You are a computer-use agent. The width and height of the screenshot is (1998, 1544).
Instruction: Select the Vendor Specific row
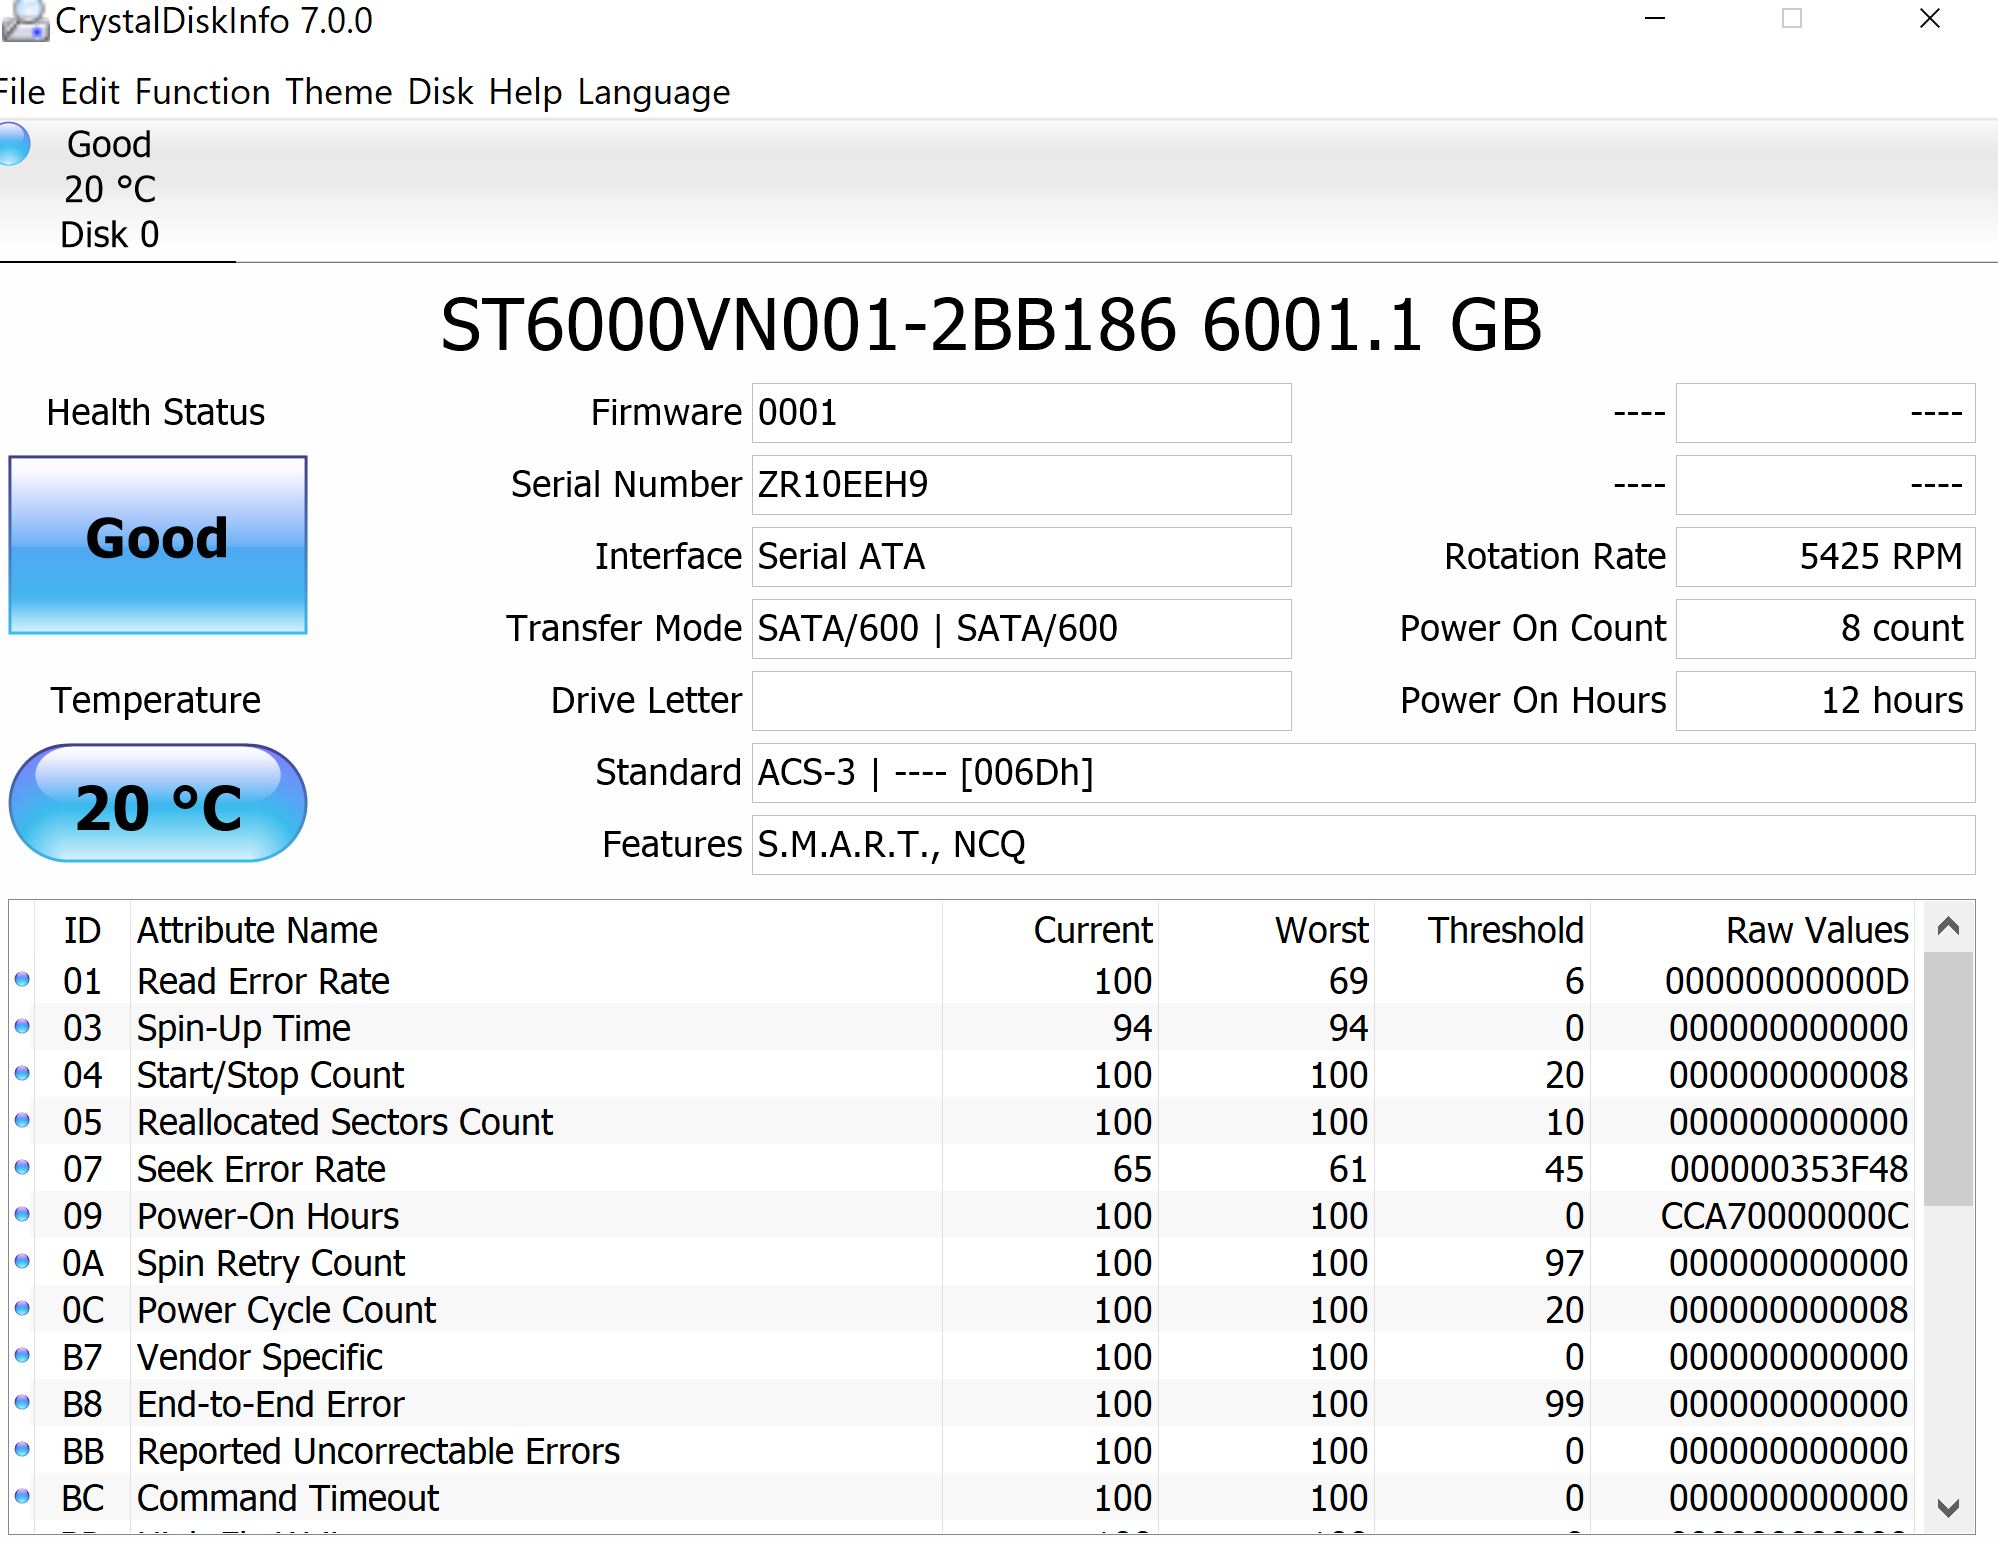click(x=962, y=1357)
